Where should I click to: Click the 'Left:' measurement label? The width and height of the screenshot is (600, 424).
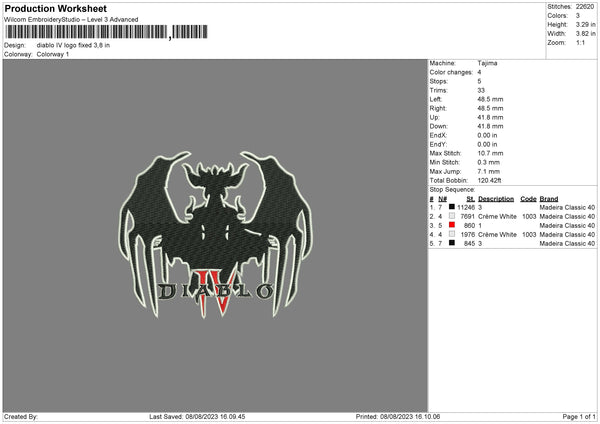pyautogui.click(x=436, y=99)
